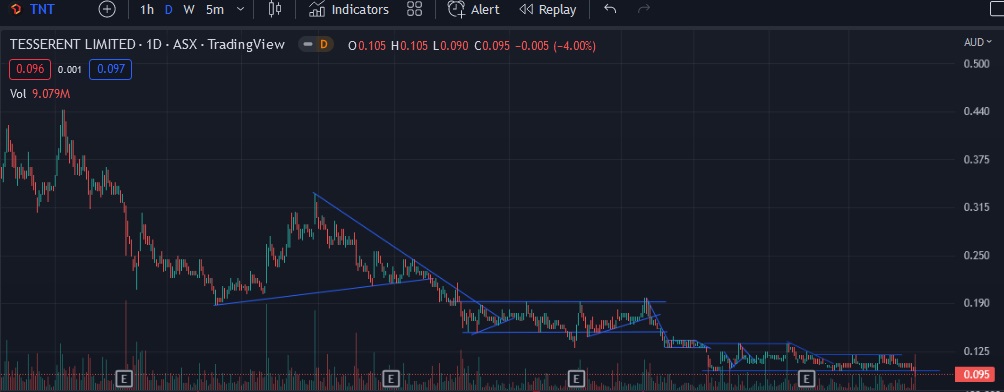Click the plus icon to compare symbols
Screen dimensions: 1004x392
click(108, 10)
